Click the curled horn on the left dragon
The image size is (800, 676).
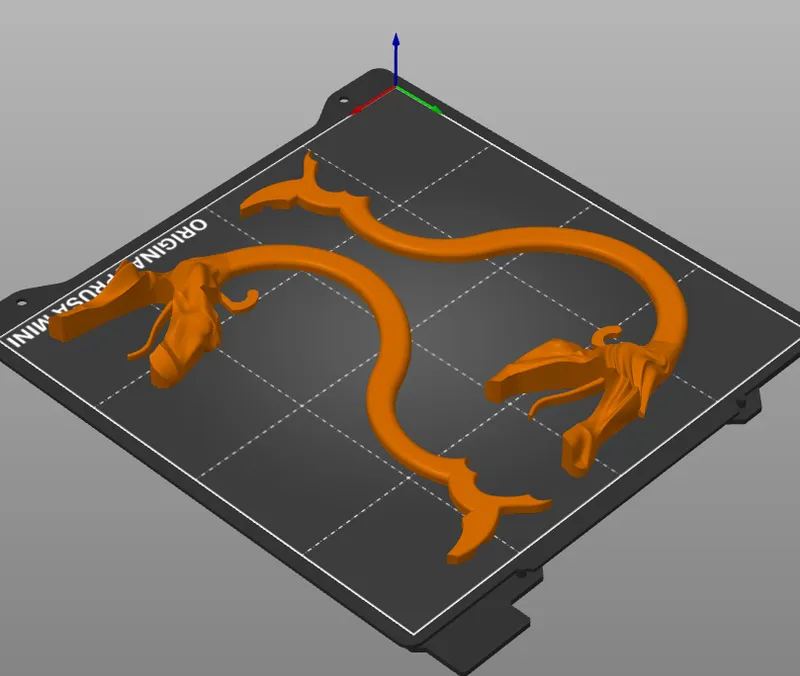pyautogui.click(x=245, y=297)
